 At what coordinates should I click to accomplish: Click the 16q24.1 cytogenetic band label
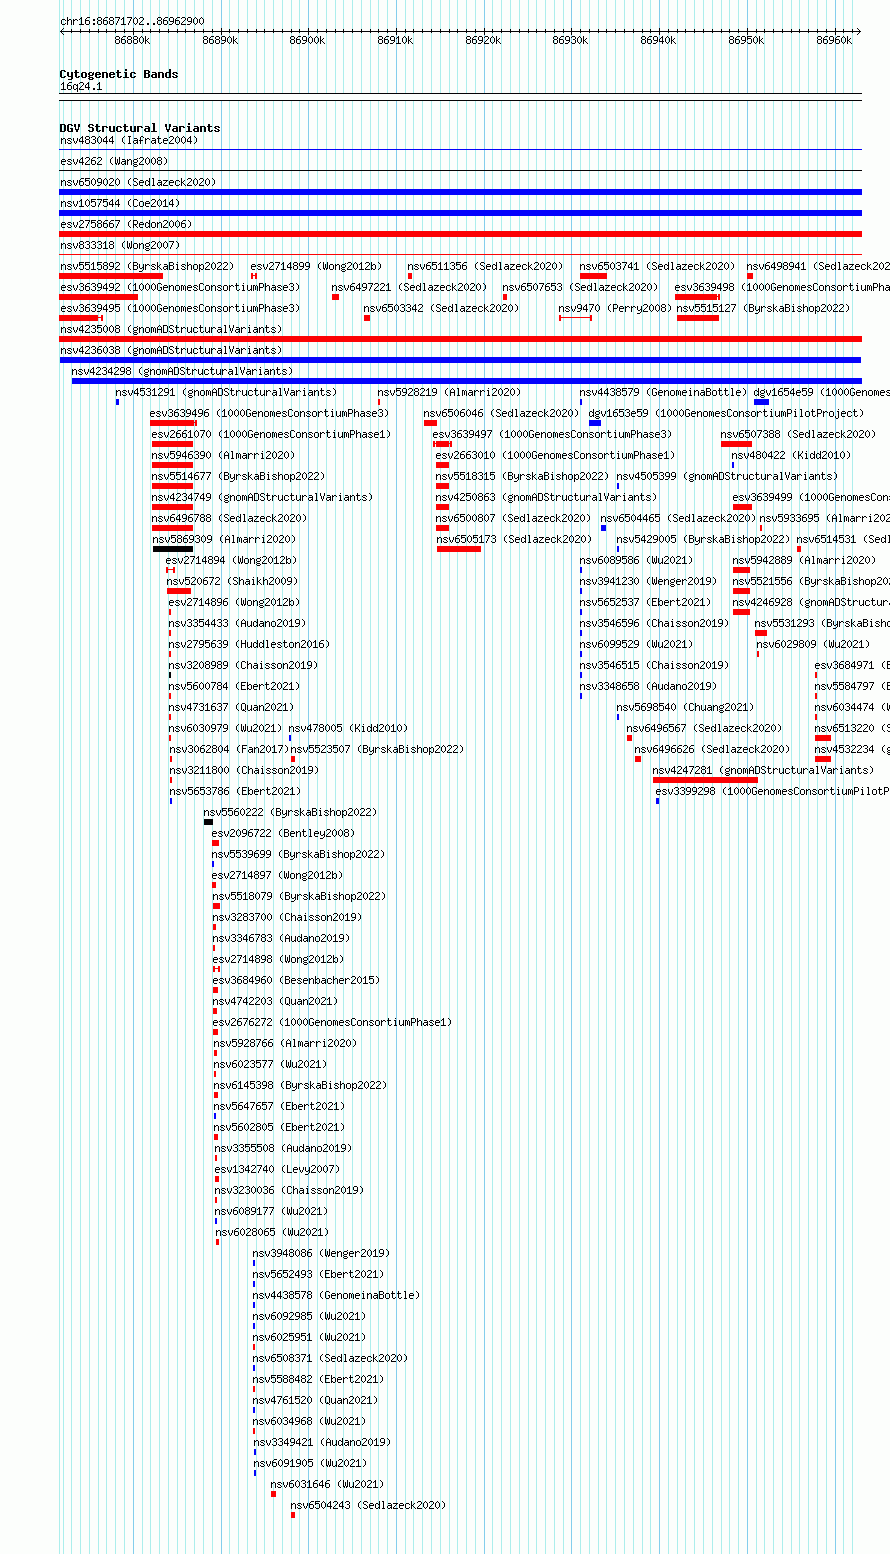tap(81, 86)
